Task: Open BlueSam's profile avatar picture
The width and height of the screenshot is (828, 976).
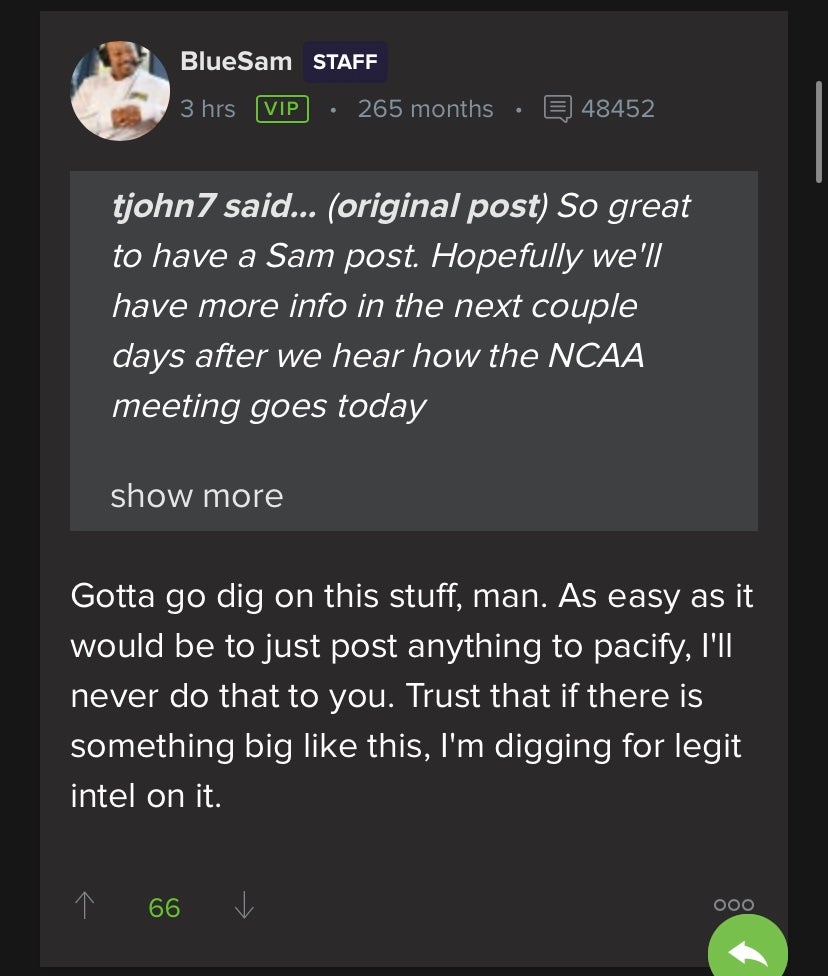Action: point(120,91)
